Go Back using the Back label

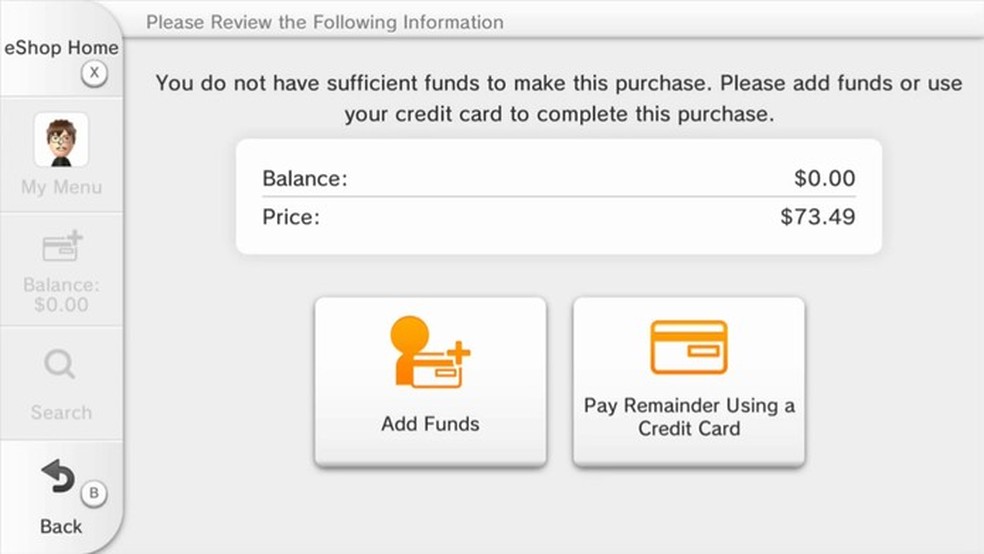(61, 526)
